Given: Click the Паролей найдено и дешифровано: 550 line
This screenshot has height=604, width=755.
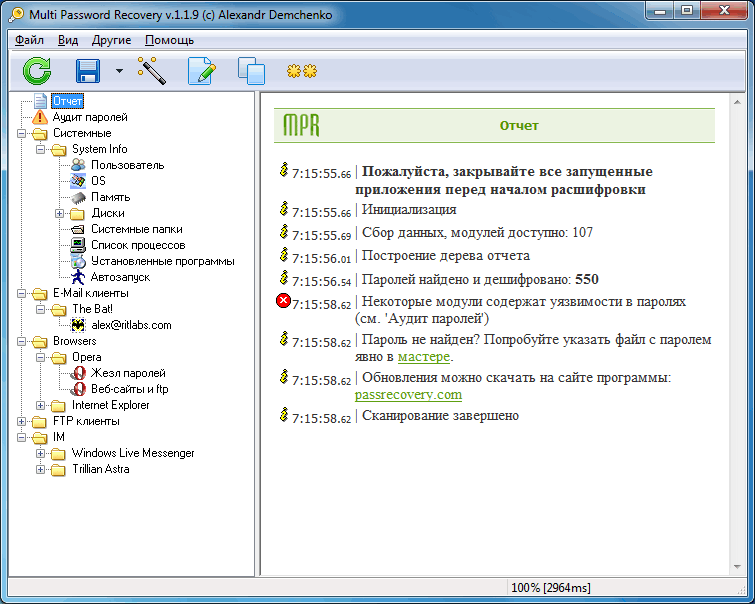Looking at the screenshot, I should tap(480, 279).
